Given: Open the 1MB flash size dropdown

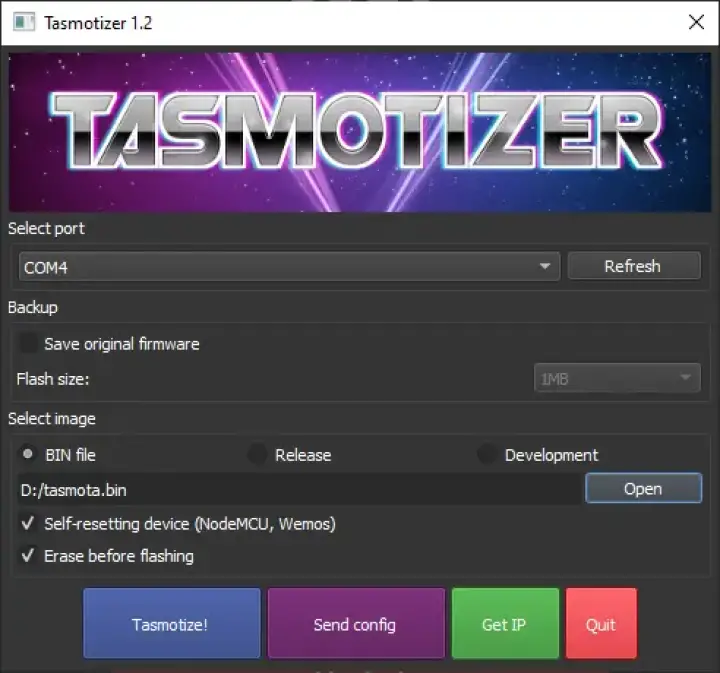Looking at the screenshot, I should 617,378.
